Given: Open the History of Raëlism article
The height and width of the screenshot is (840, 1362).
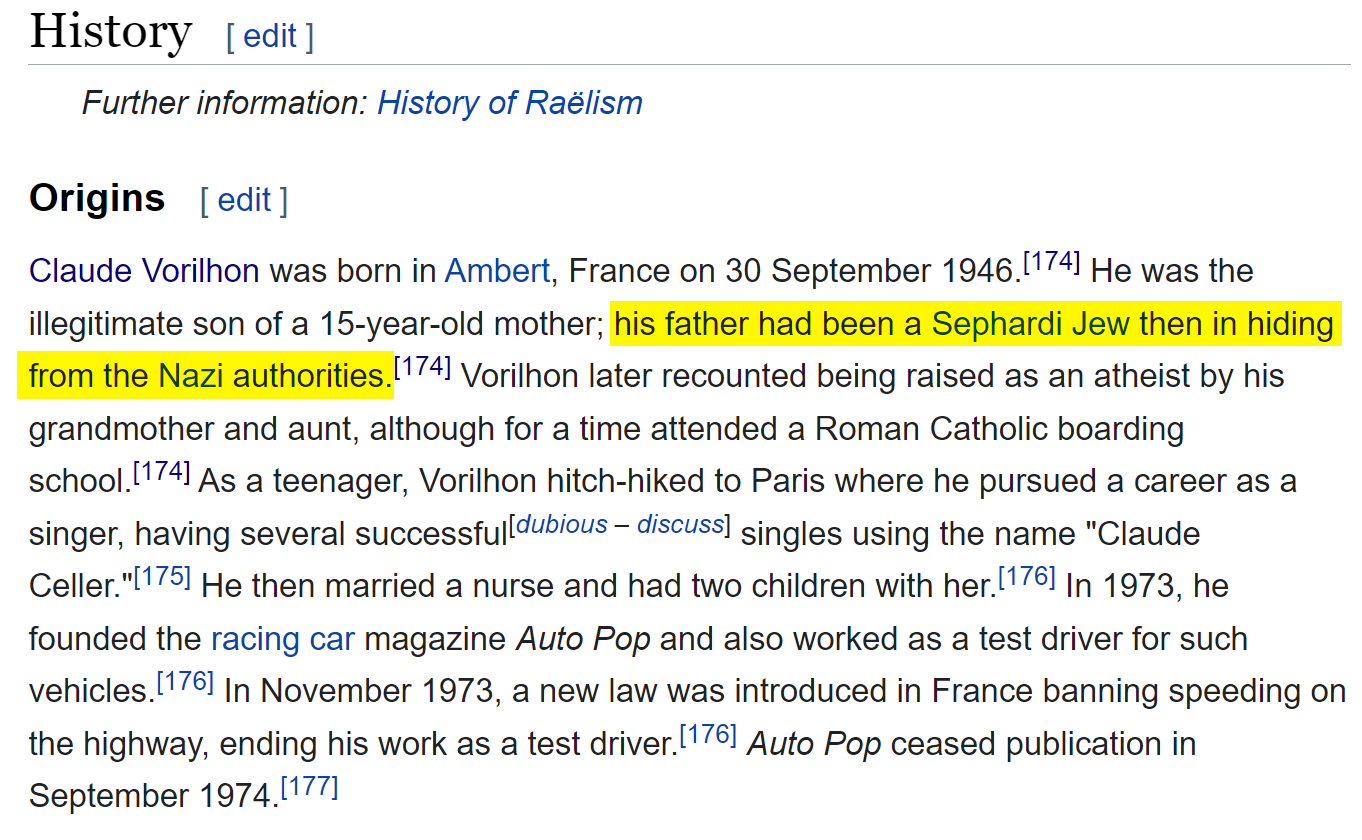Looking at the screenshot, I should 510,103.
